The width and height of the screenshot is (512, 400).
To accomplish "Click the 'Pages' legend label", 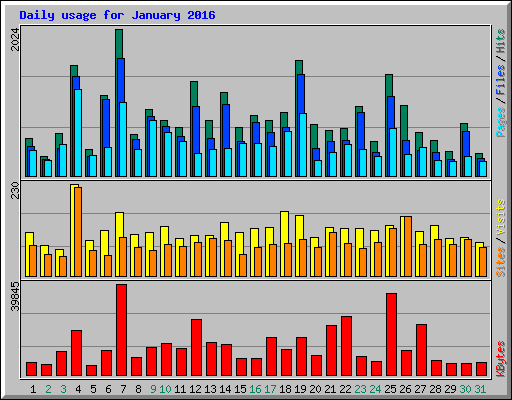I will 501,122.
